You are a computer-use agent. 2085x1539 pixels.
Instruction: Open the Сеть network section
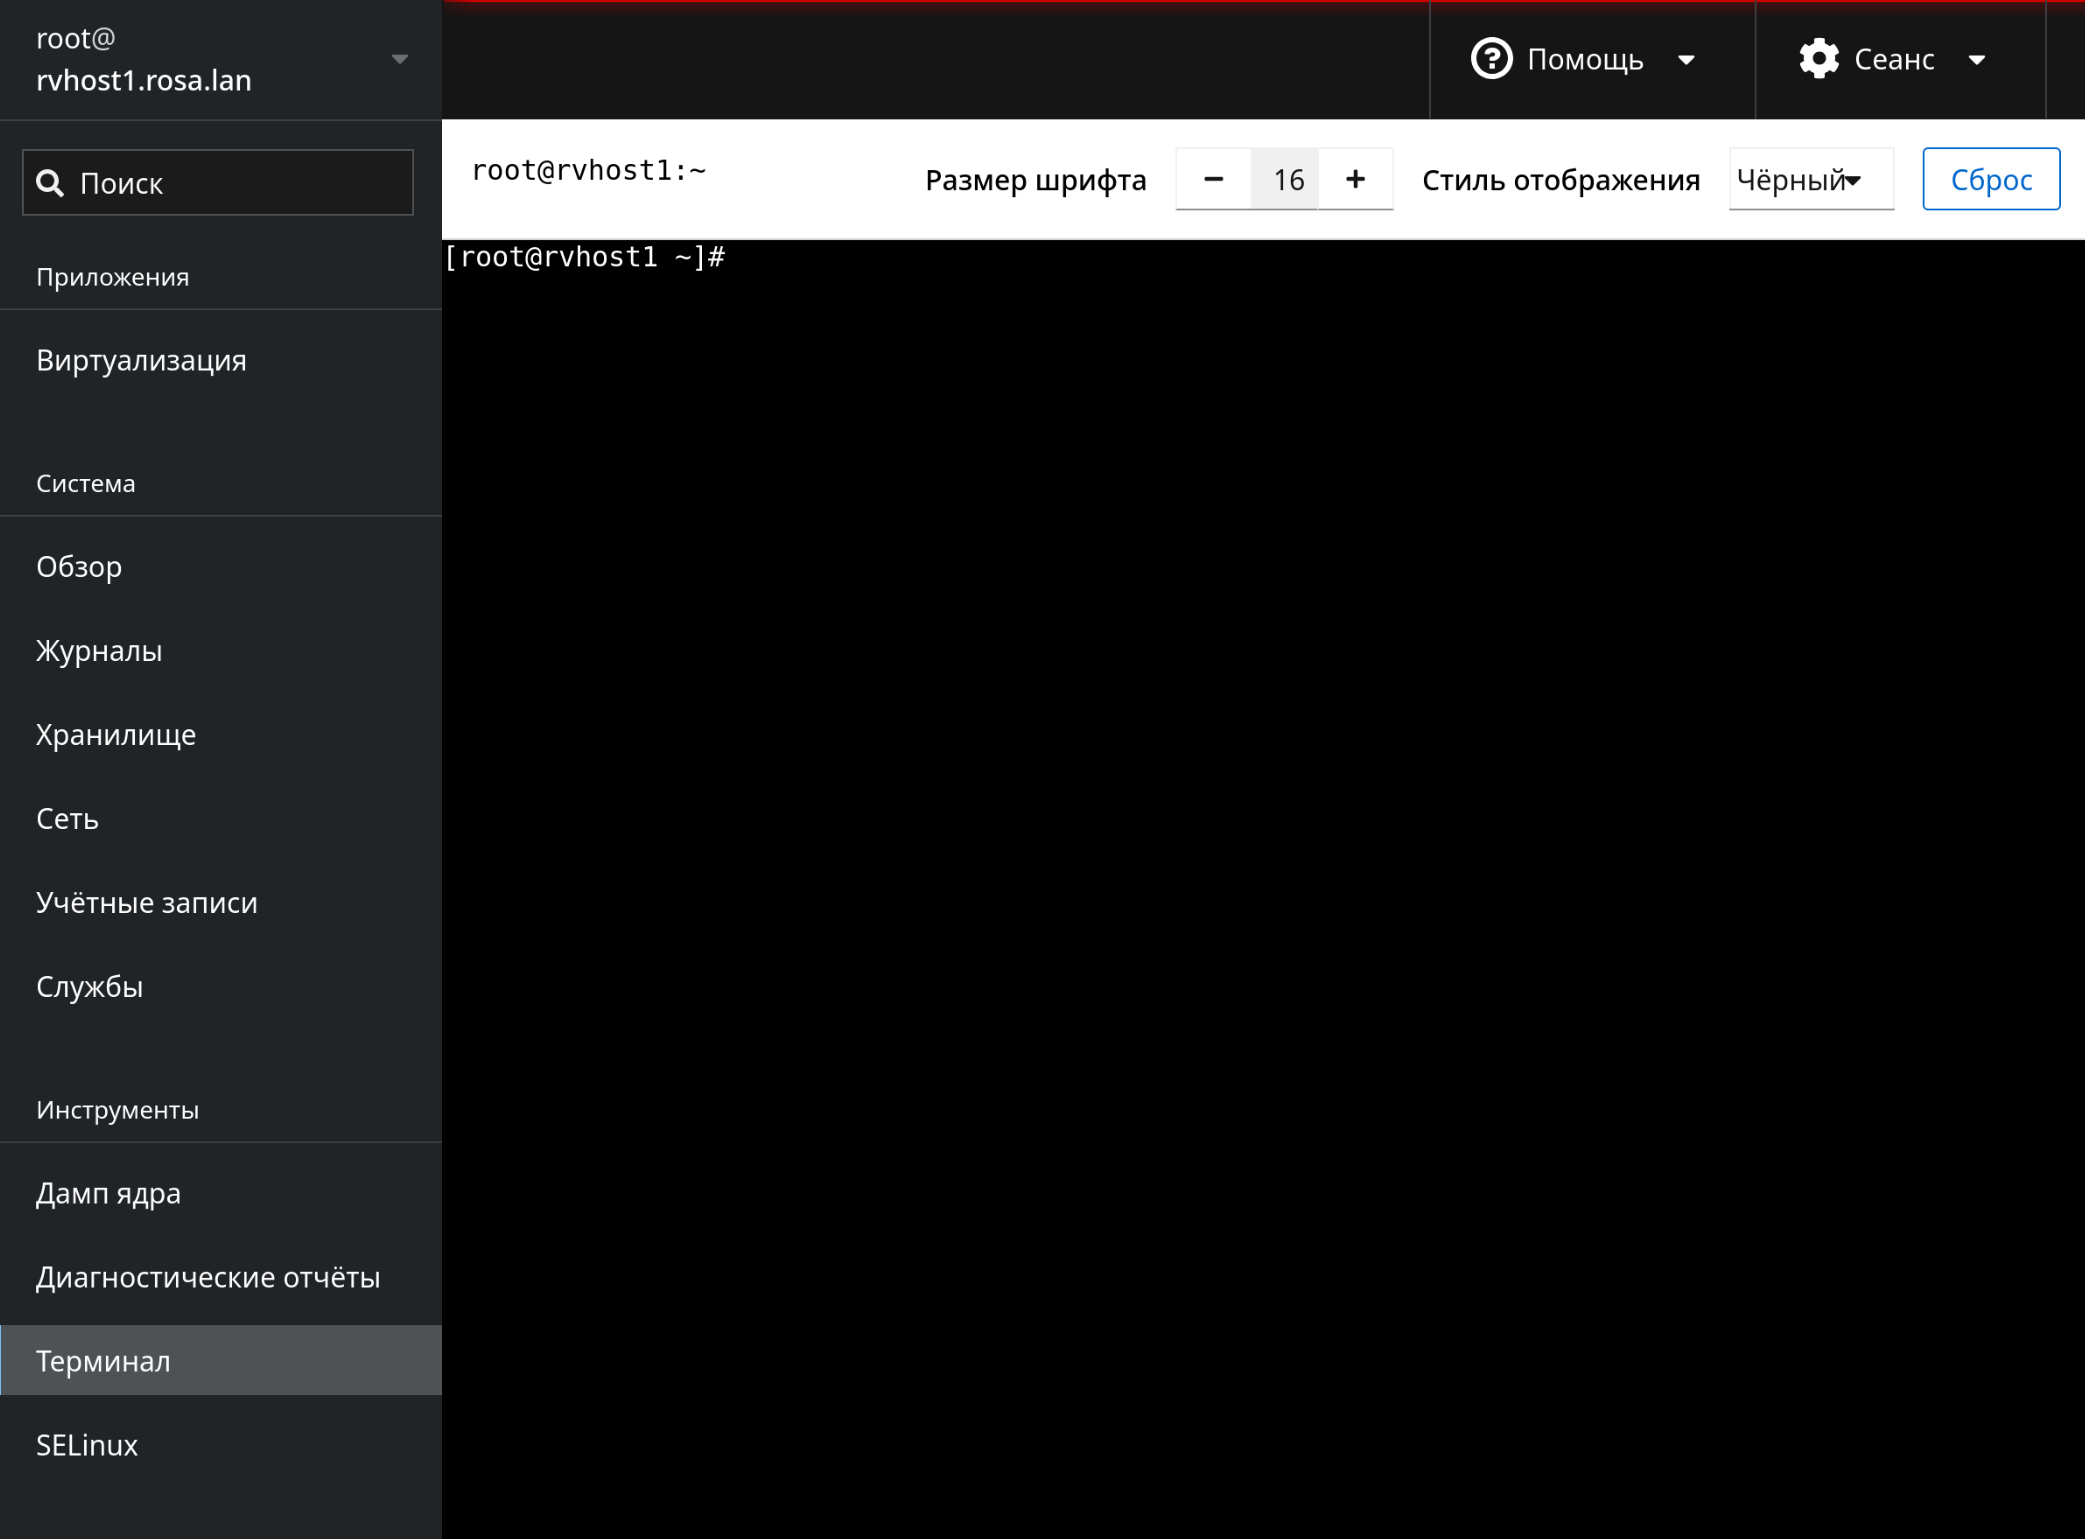click(x=67, y=819)
